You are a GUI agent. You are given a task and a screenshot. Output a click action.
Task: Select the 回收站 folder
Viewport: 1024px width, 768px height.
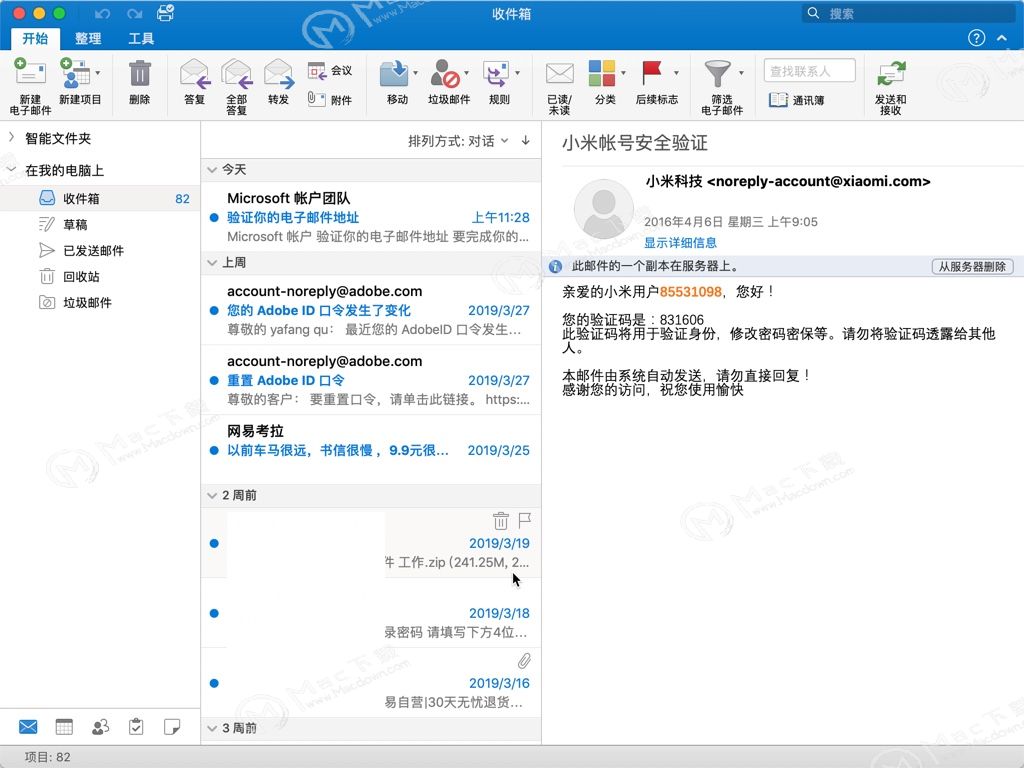[100, 277]
